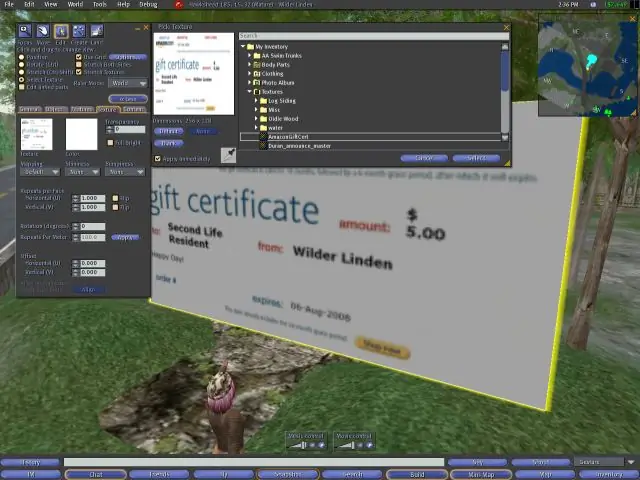640x480 pixels.
Task: Open the Edit menu
Action: click(29, 4)
